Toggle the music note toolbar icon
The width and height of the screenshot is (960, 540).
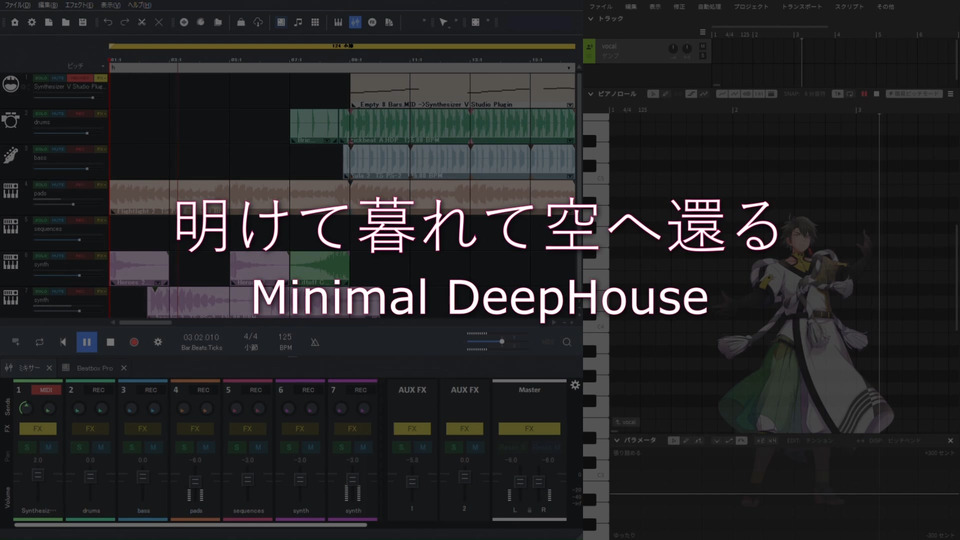(x=298, y=22)
